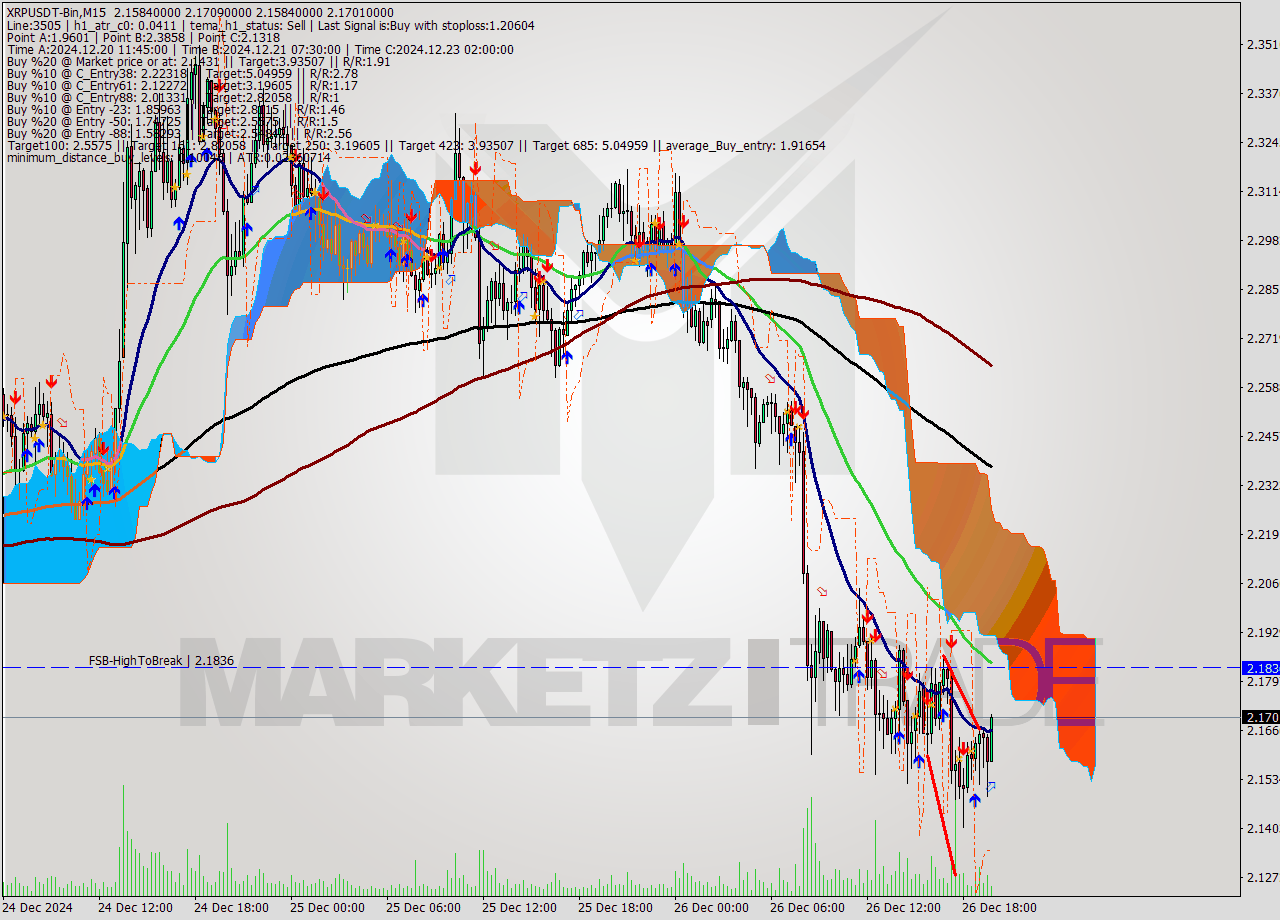Click the 2.245 price axis label
Viewport: 1280px width, 920px height.
(1262, 436)
